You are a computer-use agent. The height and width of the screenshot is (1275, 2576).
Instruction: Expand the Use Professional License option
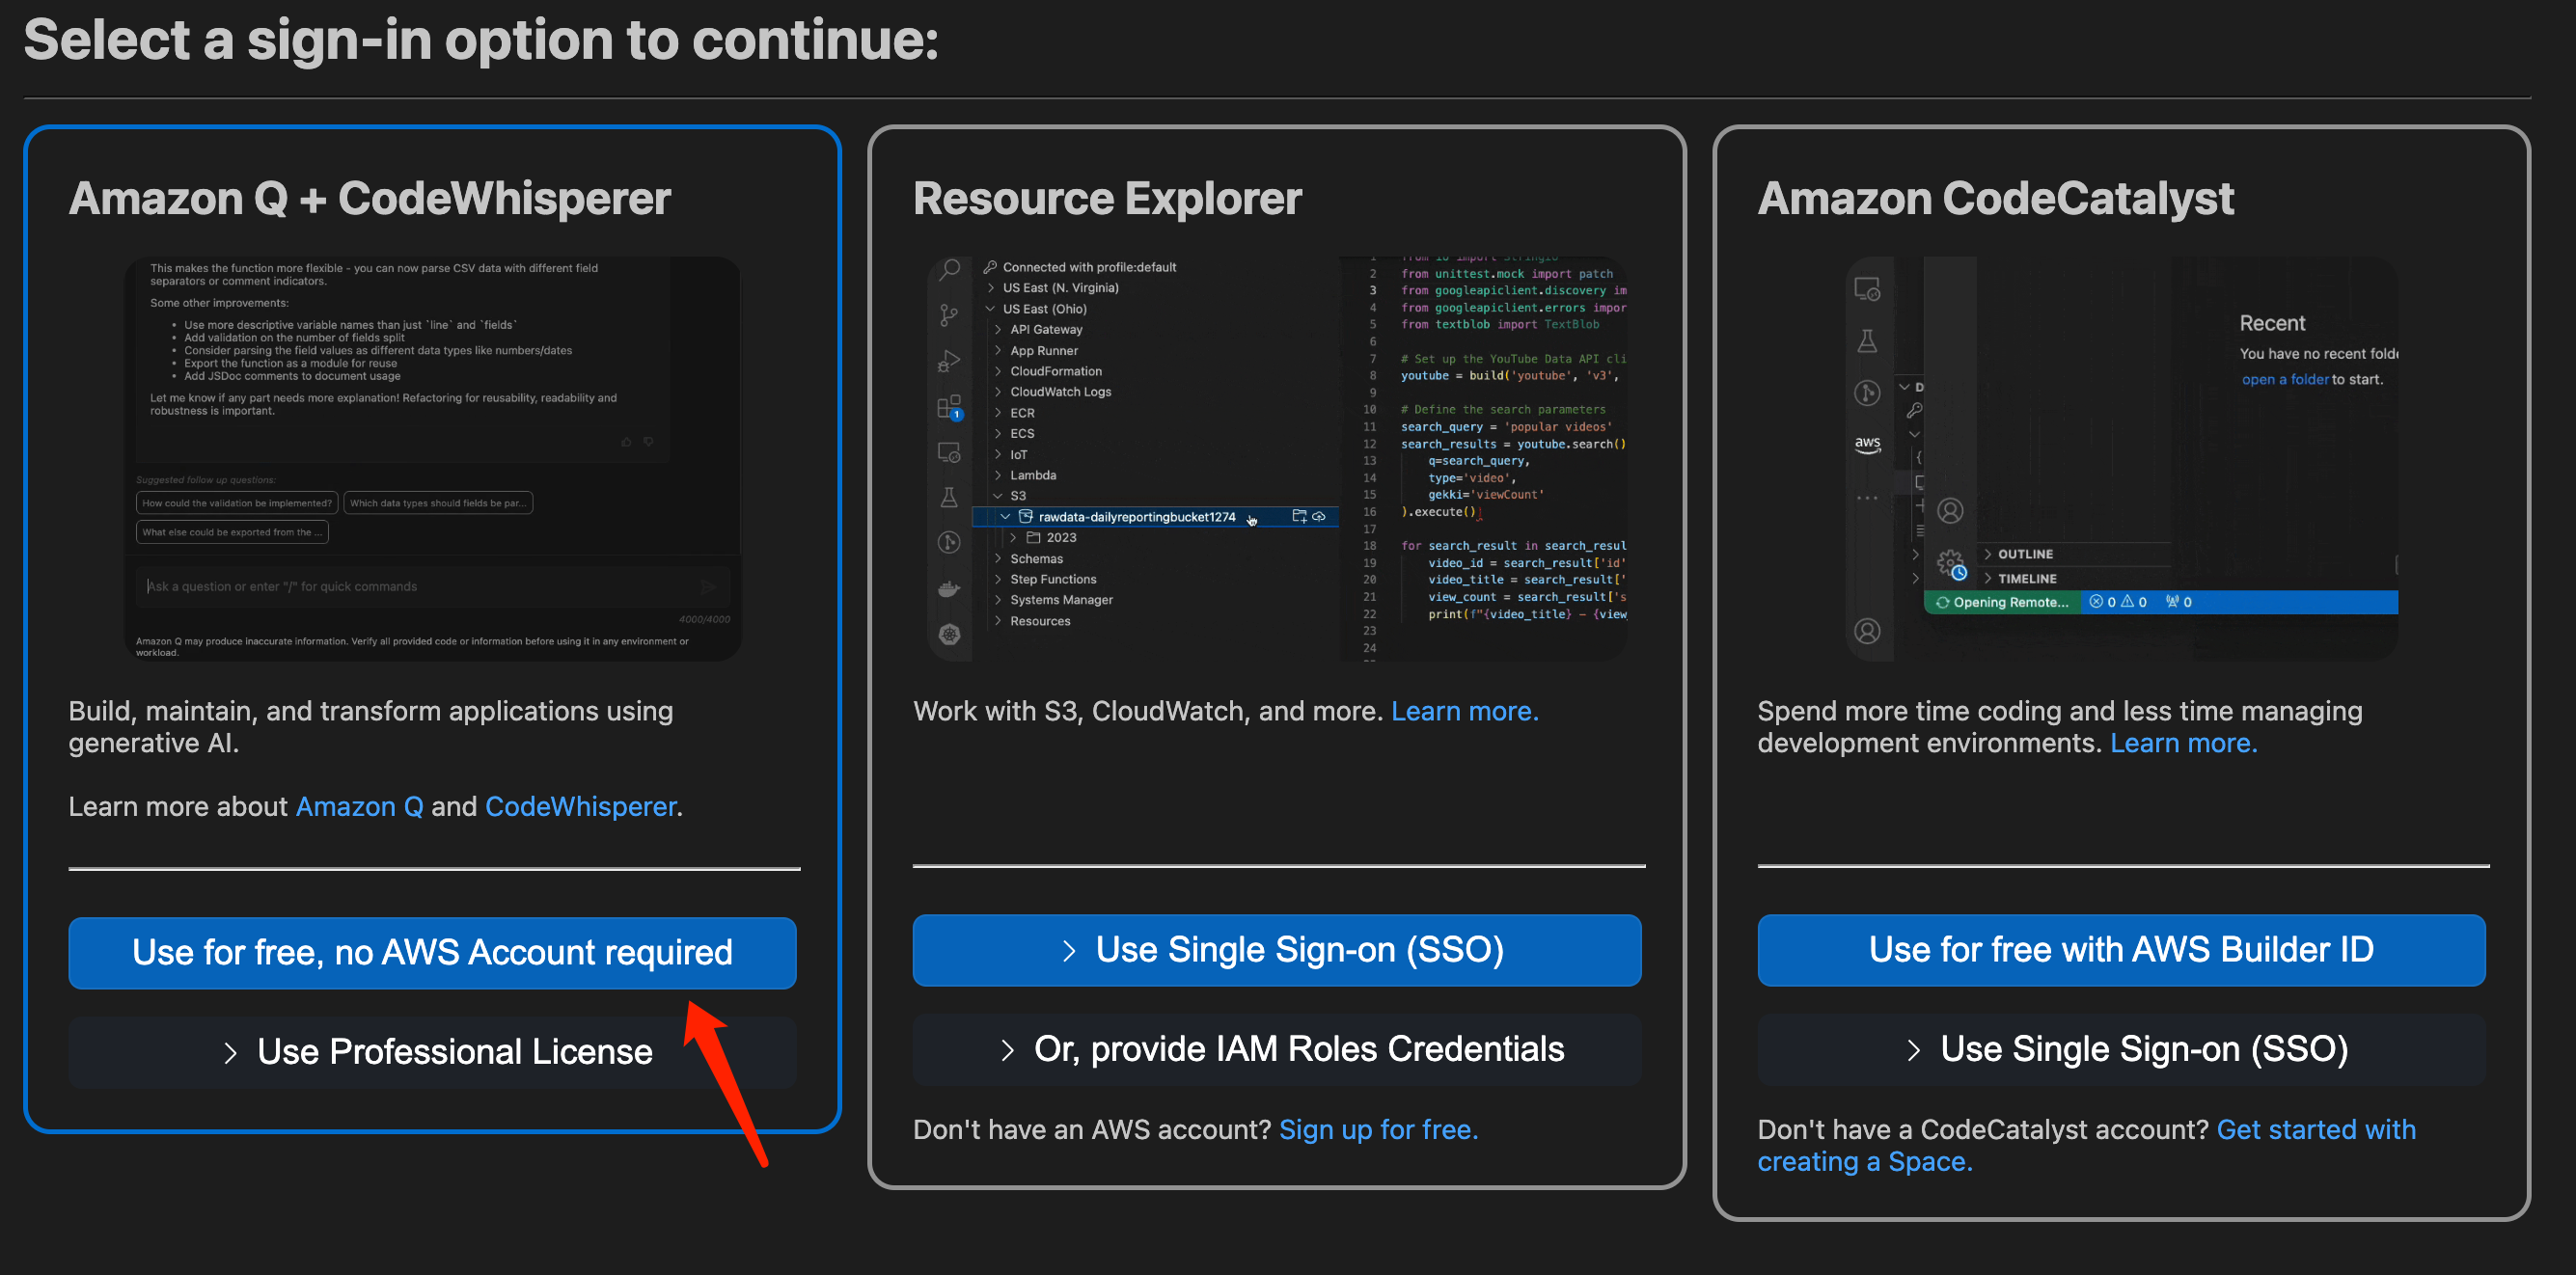[x=432, y=1051]
